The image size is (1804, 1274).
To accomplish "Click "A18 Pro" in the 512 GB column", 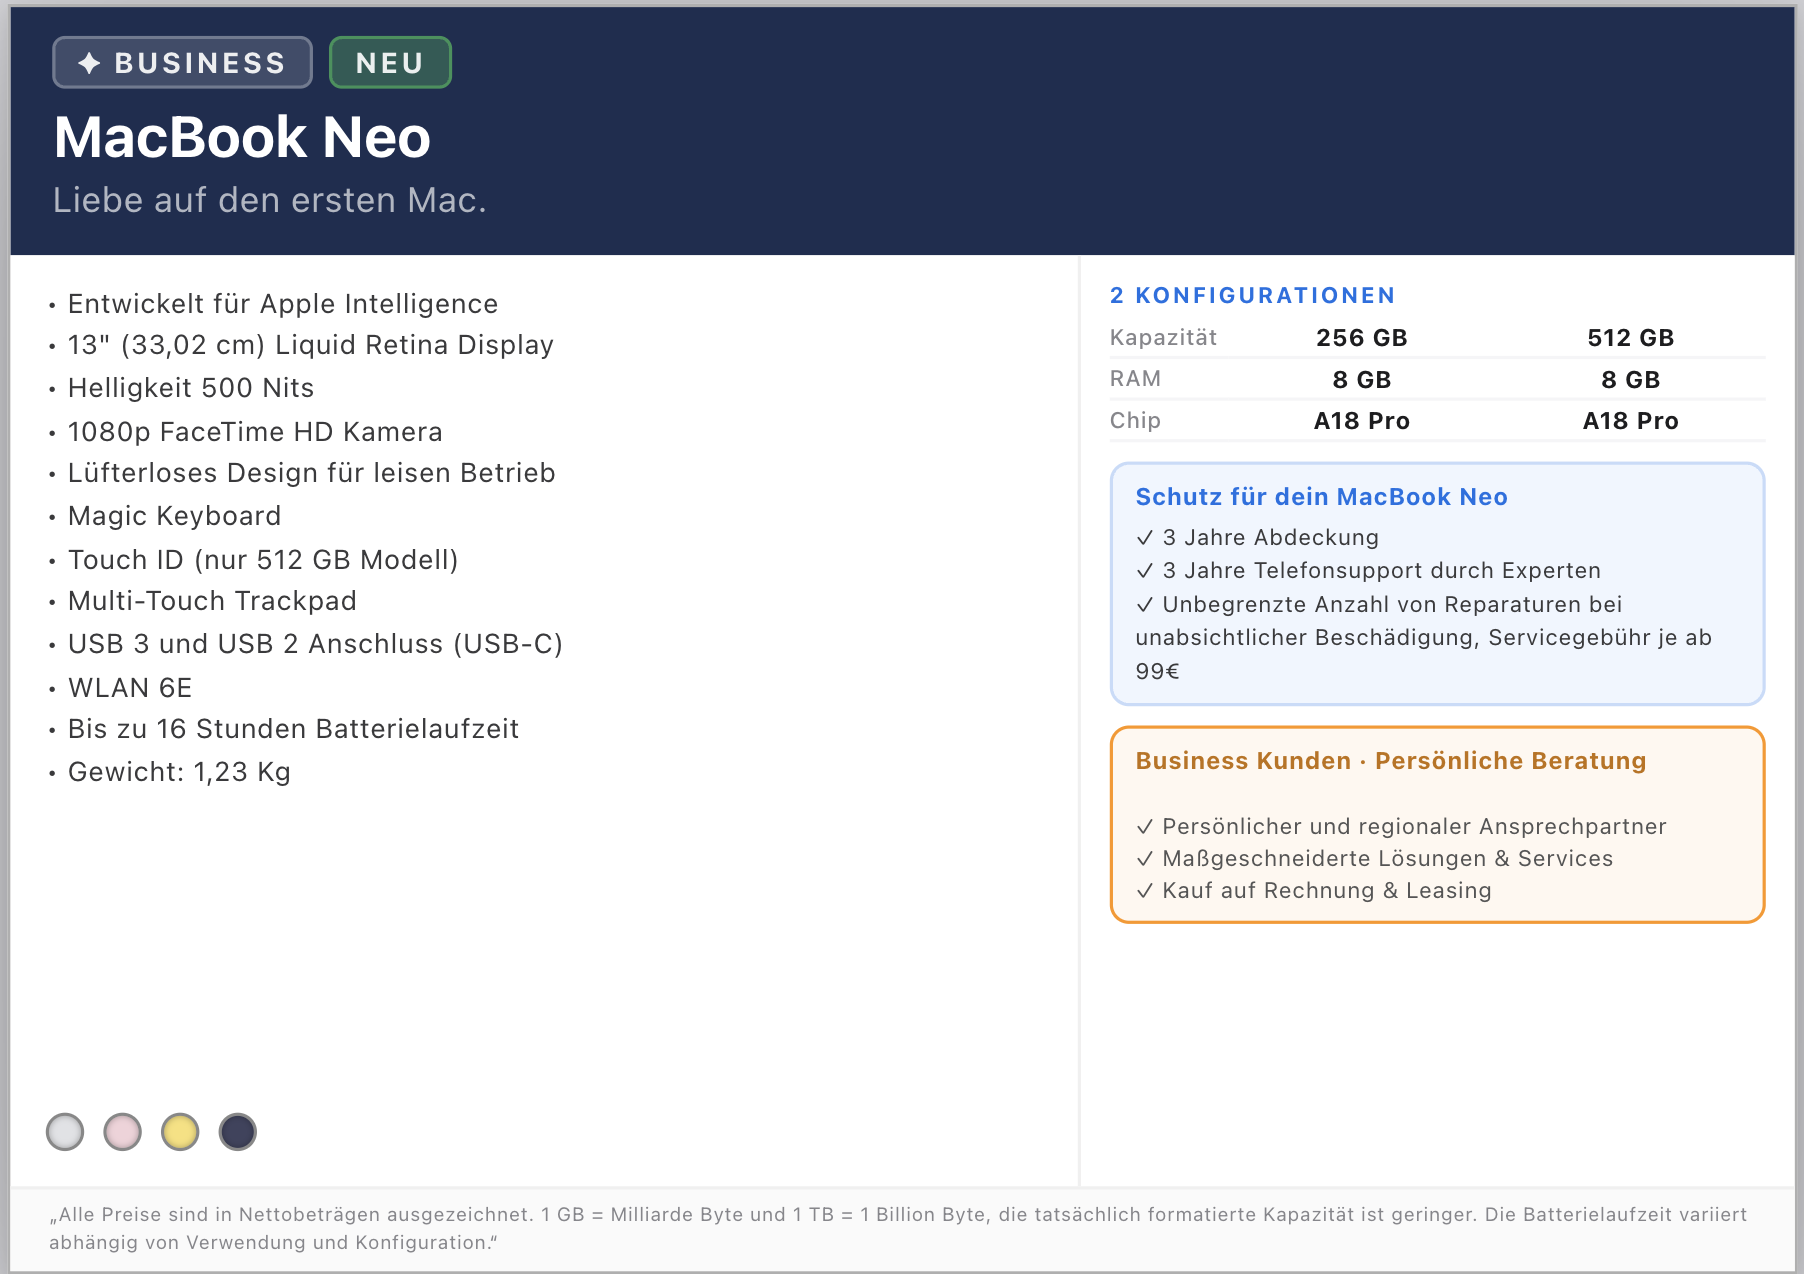I will coord(1631,421).
